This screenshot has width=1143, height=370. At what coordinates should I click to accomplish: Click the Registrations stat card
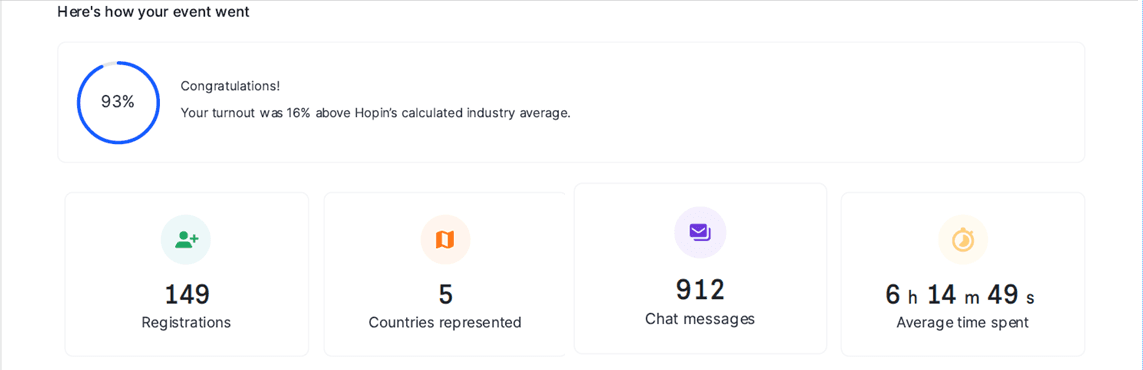coord(187,274)
